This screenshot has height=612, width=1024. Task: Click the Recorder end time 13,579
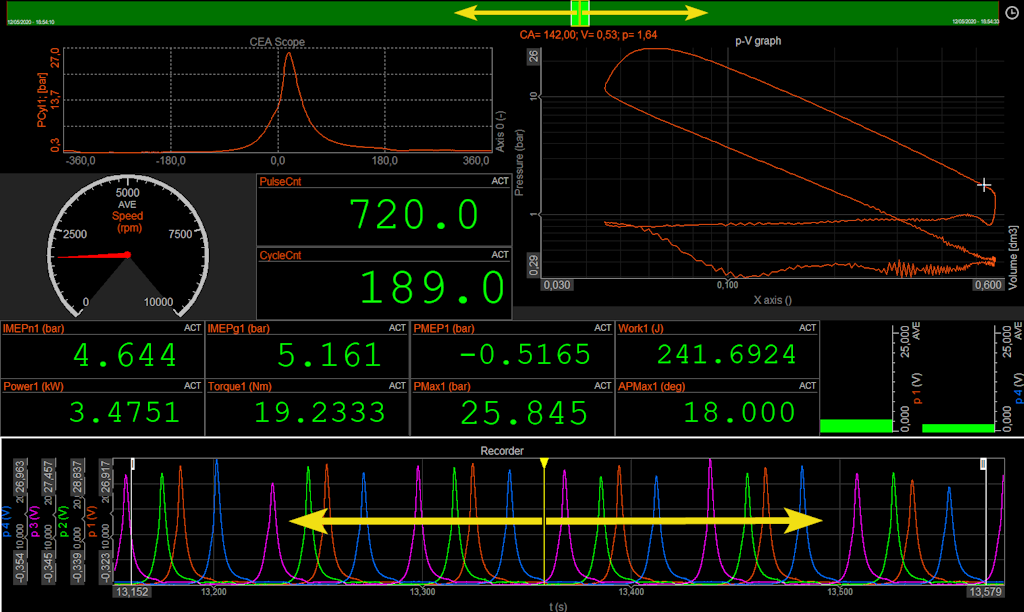(x=985, y=592)
